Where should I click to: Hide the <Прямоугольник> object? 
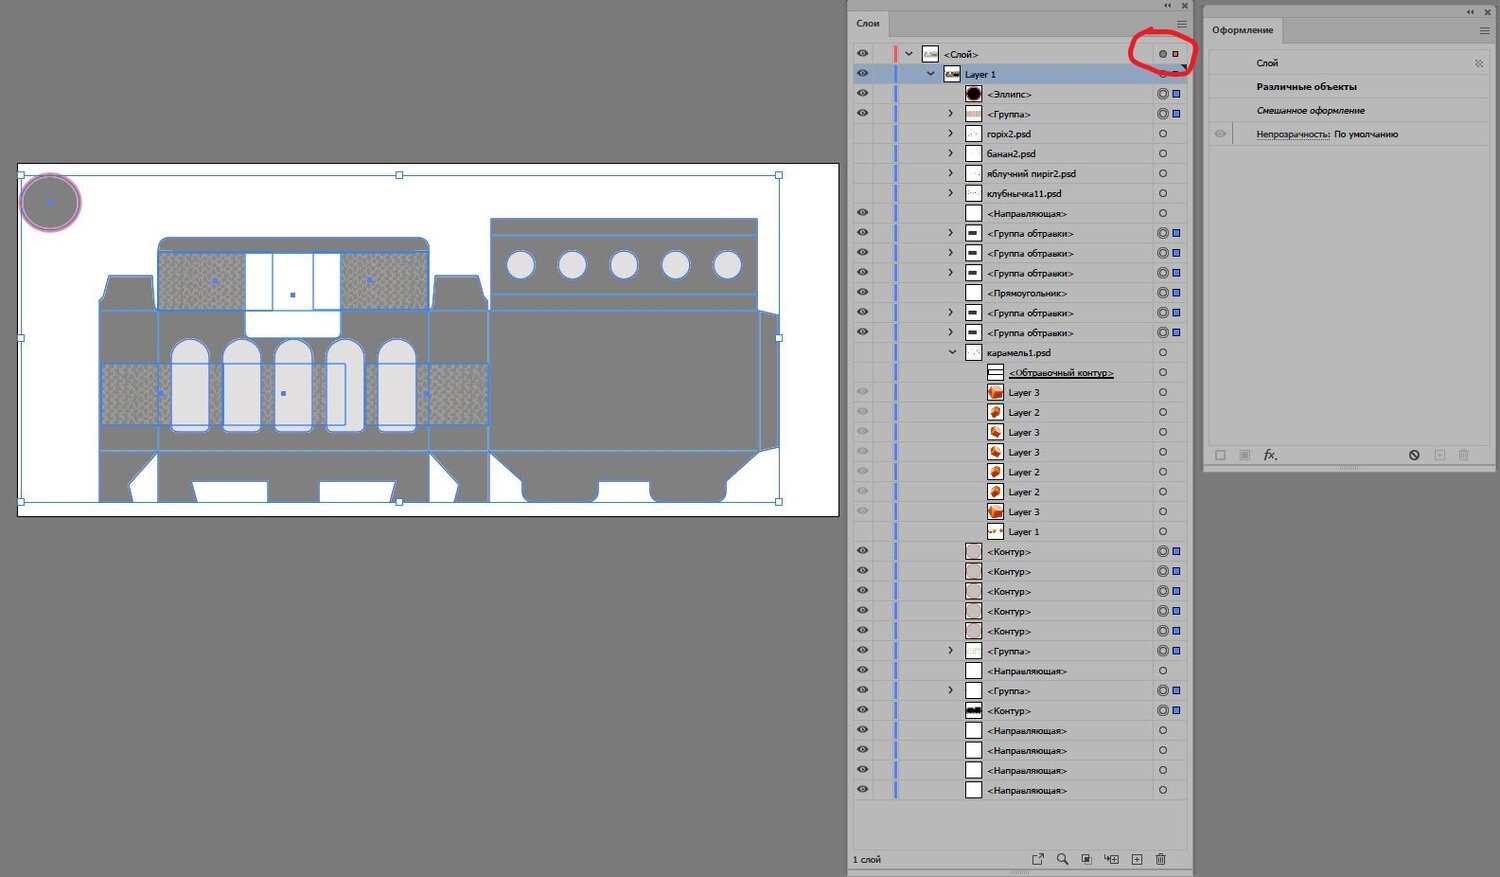[x=862, y=293]
